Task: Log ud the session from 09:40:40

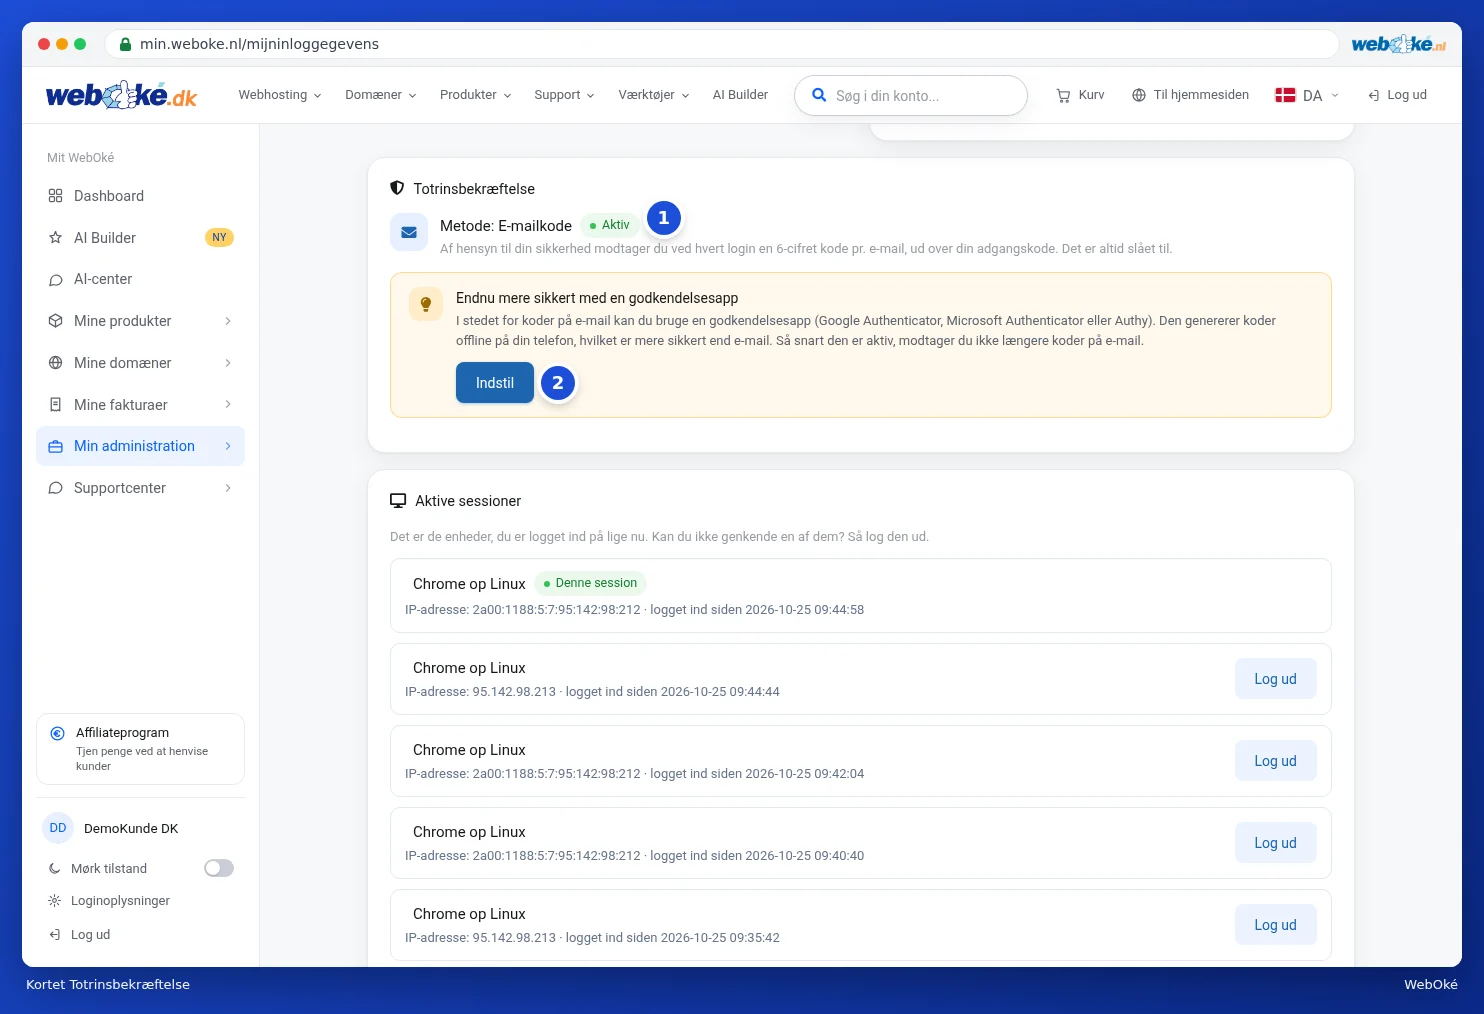Action: (1275, 843)
